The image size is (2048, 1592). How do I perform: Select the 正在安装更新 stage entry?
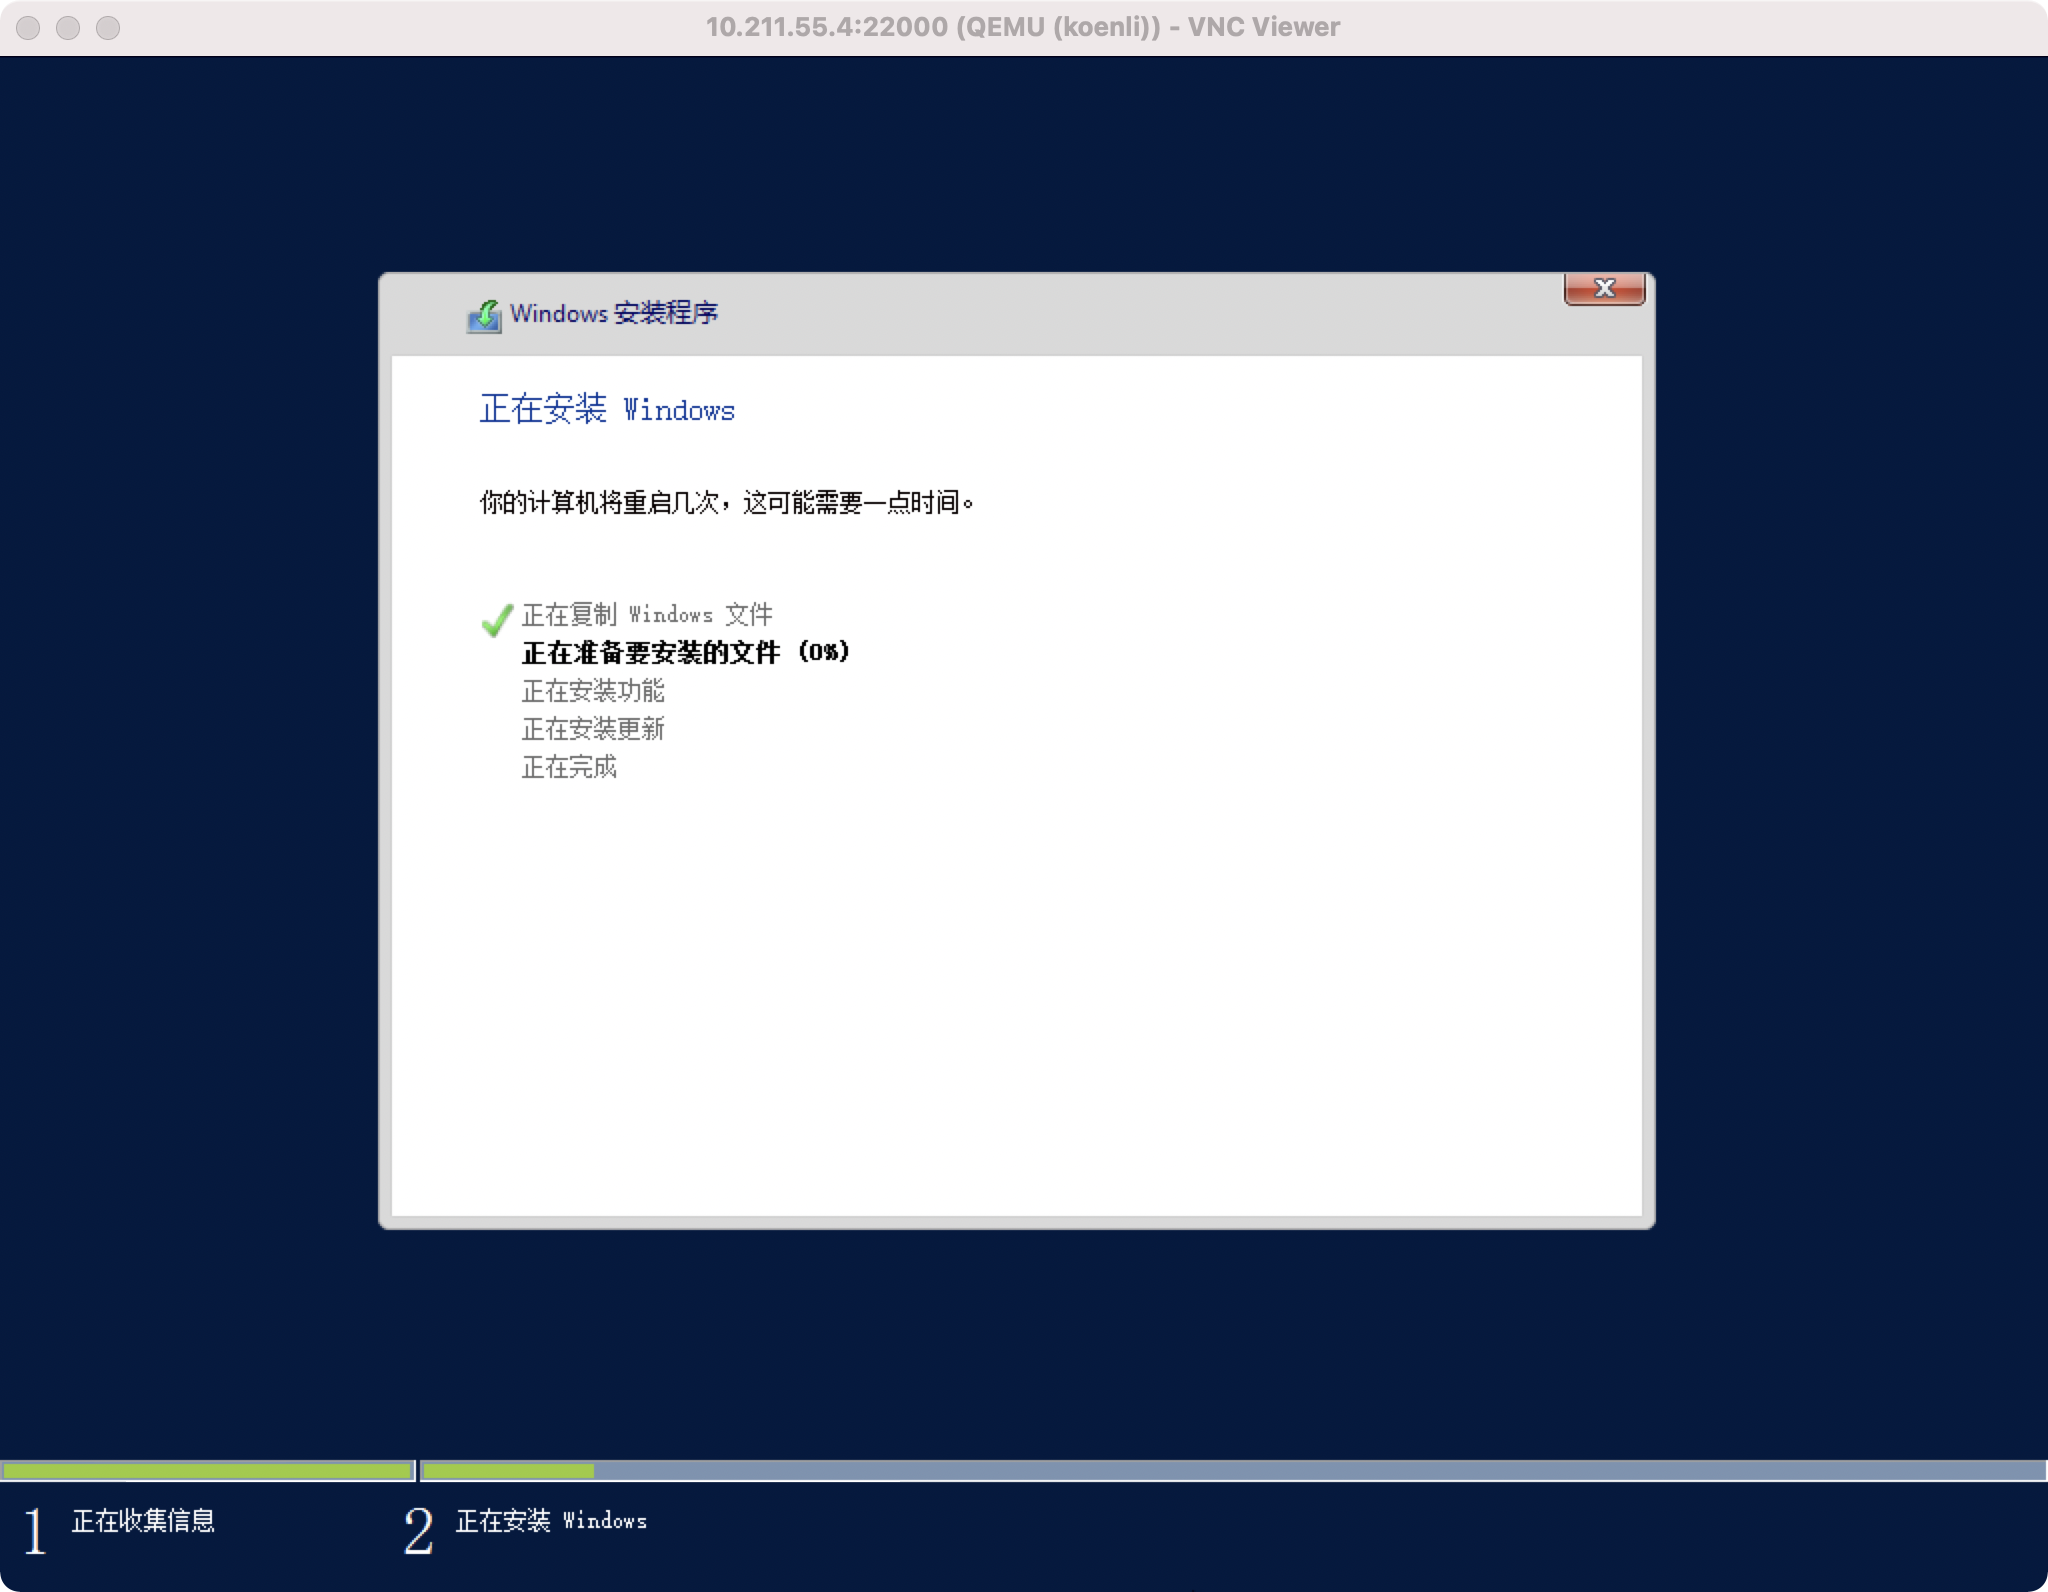592,730
